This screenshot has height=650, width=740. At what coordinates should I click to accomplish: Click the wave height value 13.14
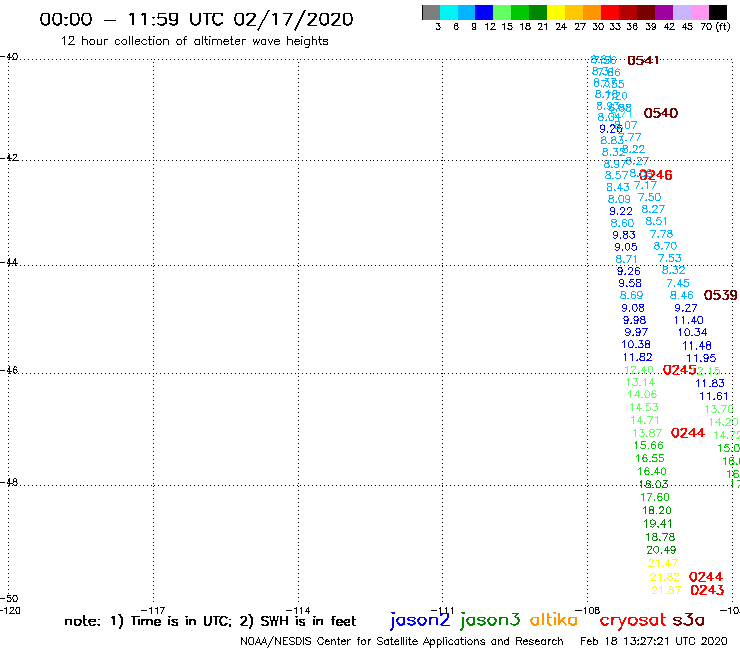coord(640,382)
